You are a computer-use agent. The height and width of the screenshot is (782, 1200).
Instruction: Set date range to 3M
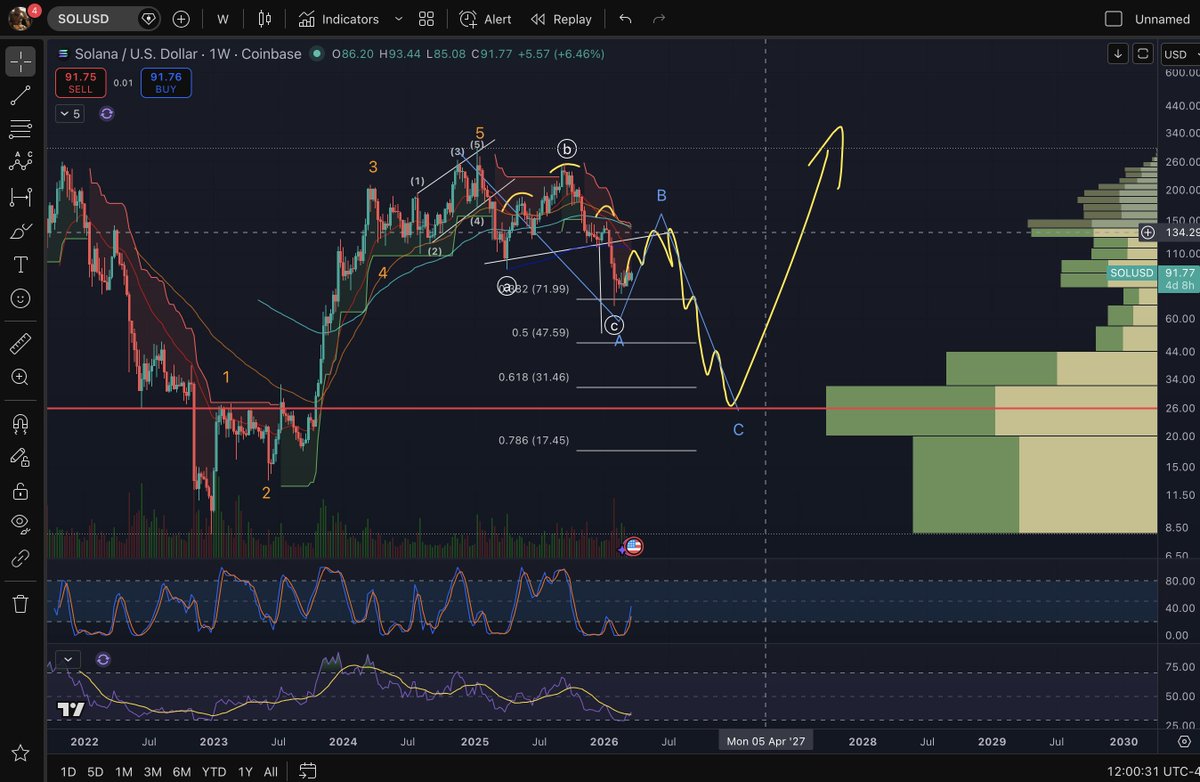(153, 772)
